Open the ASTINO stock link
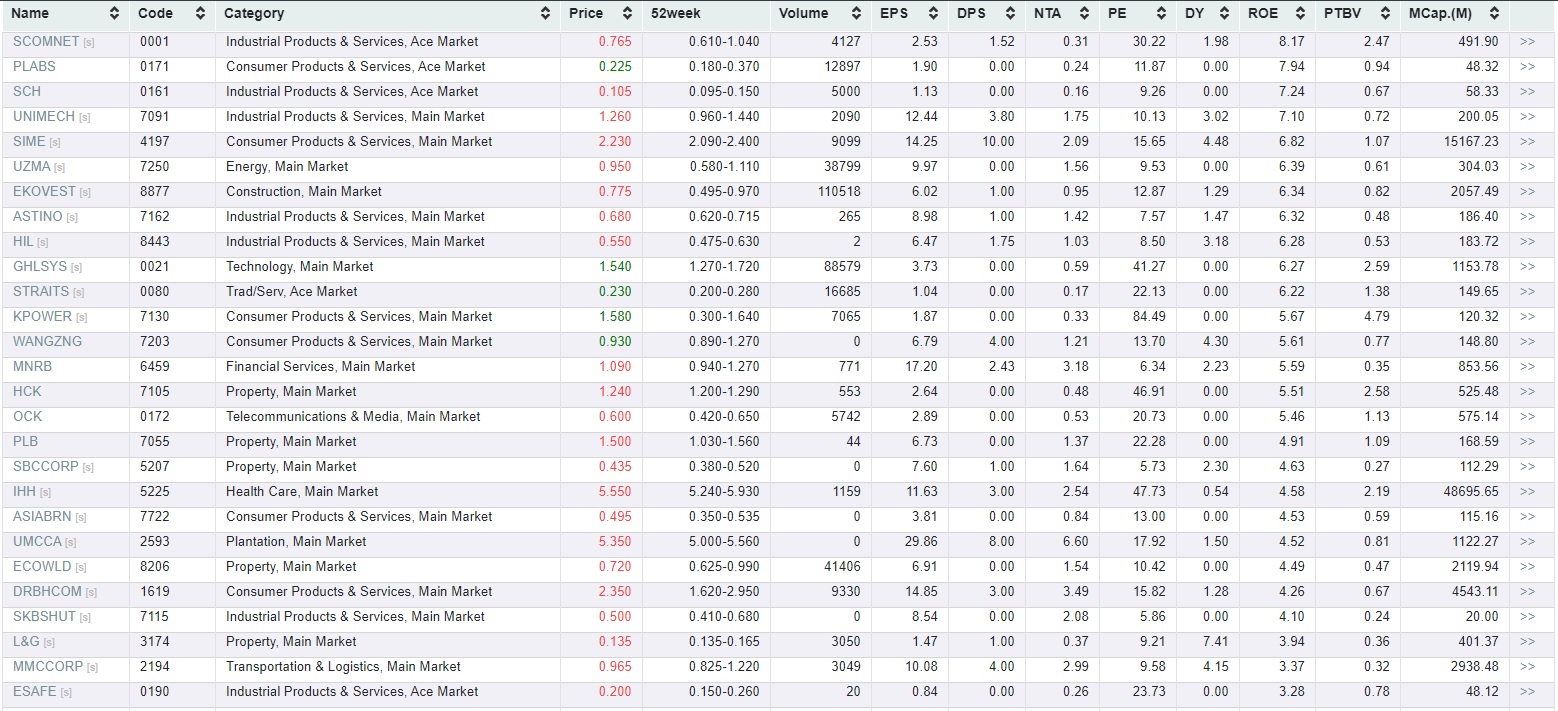 (x=38, y=217)
